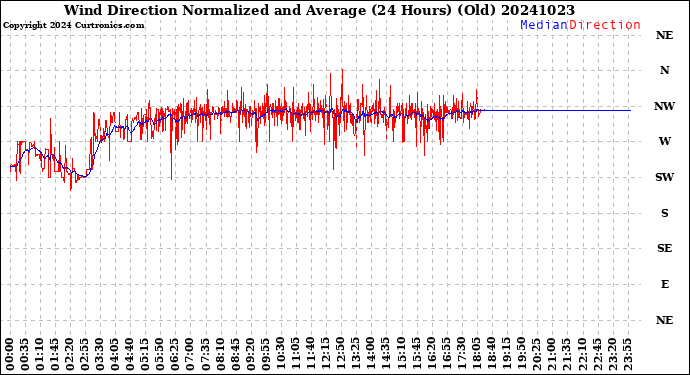Click the '14:00' time axis label
This screenshot has height=375, width=690.
[x=371, y=354]
